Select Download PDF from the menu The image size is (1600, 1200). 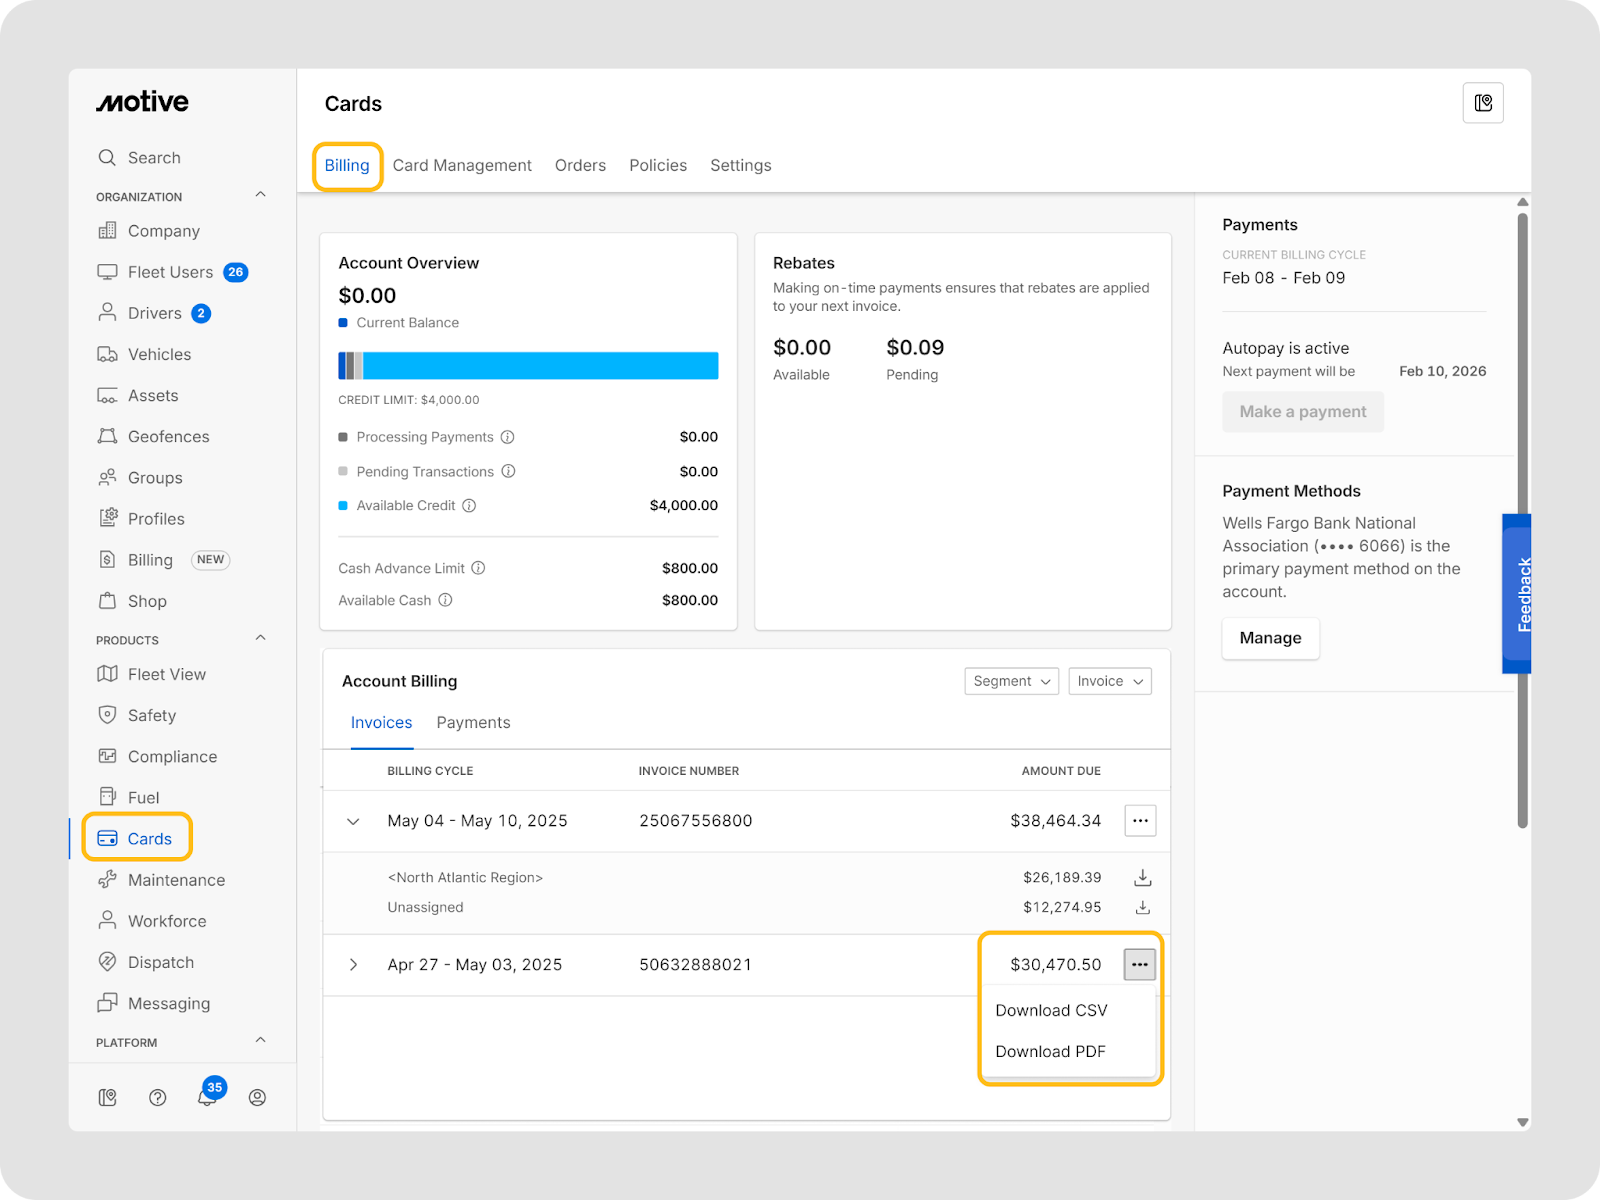(1050, 1052)
